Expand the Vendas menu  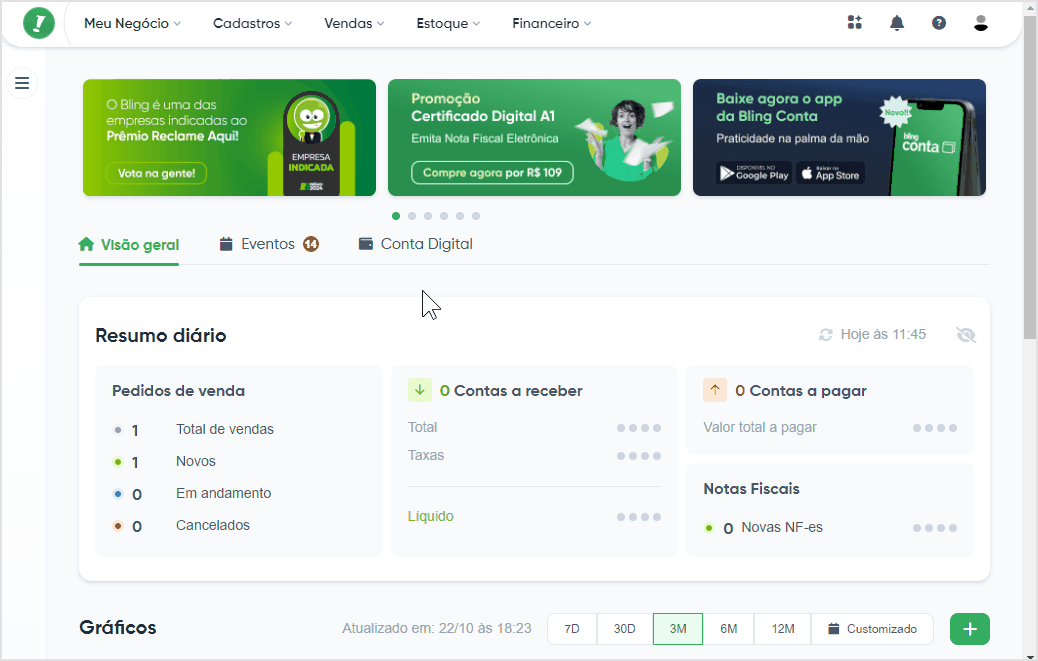pyautogui.click(x=354, y=23)
